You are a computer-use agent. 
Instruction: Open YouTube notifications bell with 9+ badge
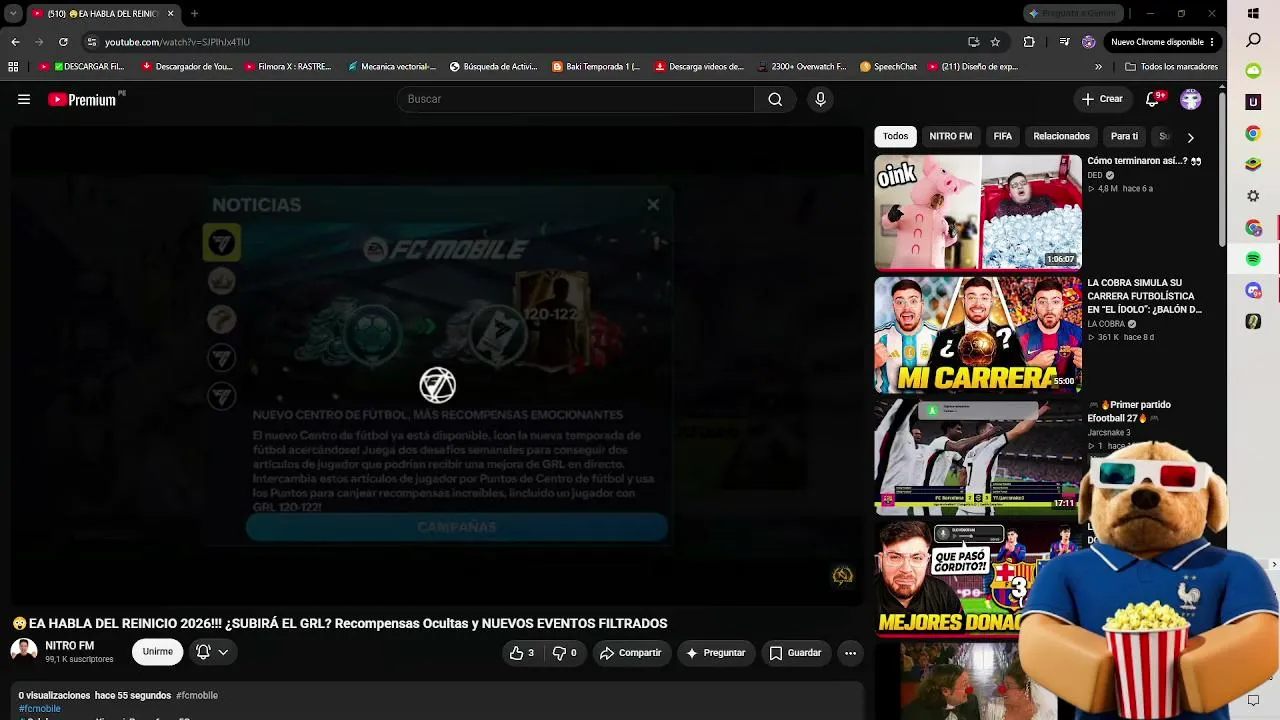pyautogui.click(x=1152, y=99)
